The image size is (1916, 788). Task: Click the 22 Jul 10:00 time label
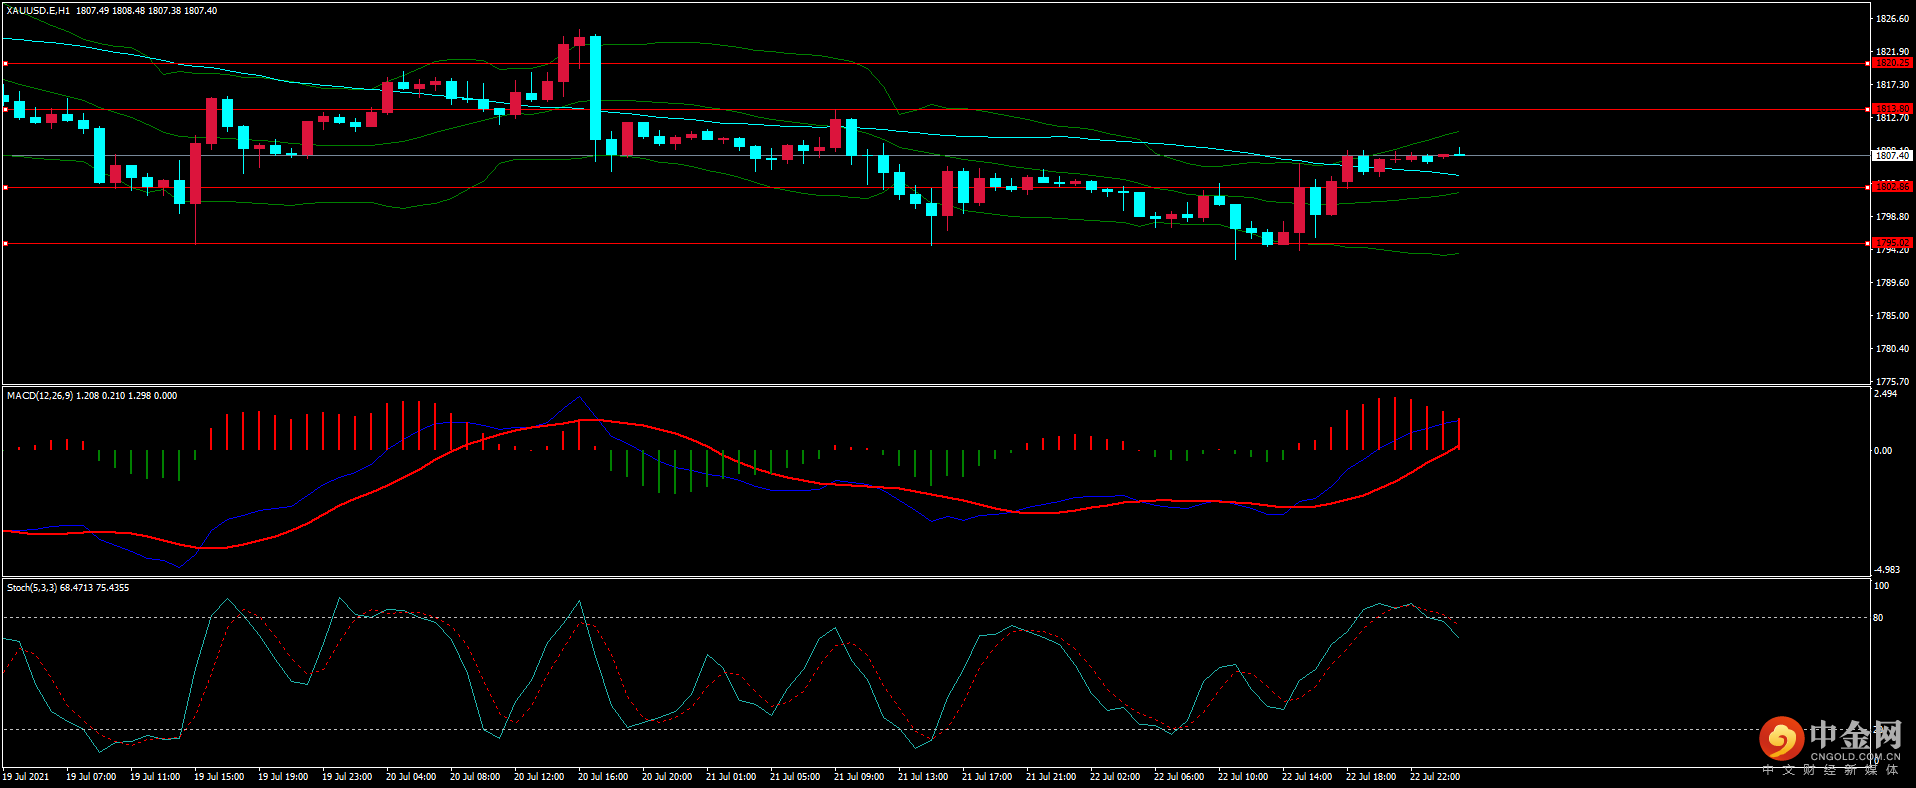point(1243,777)
